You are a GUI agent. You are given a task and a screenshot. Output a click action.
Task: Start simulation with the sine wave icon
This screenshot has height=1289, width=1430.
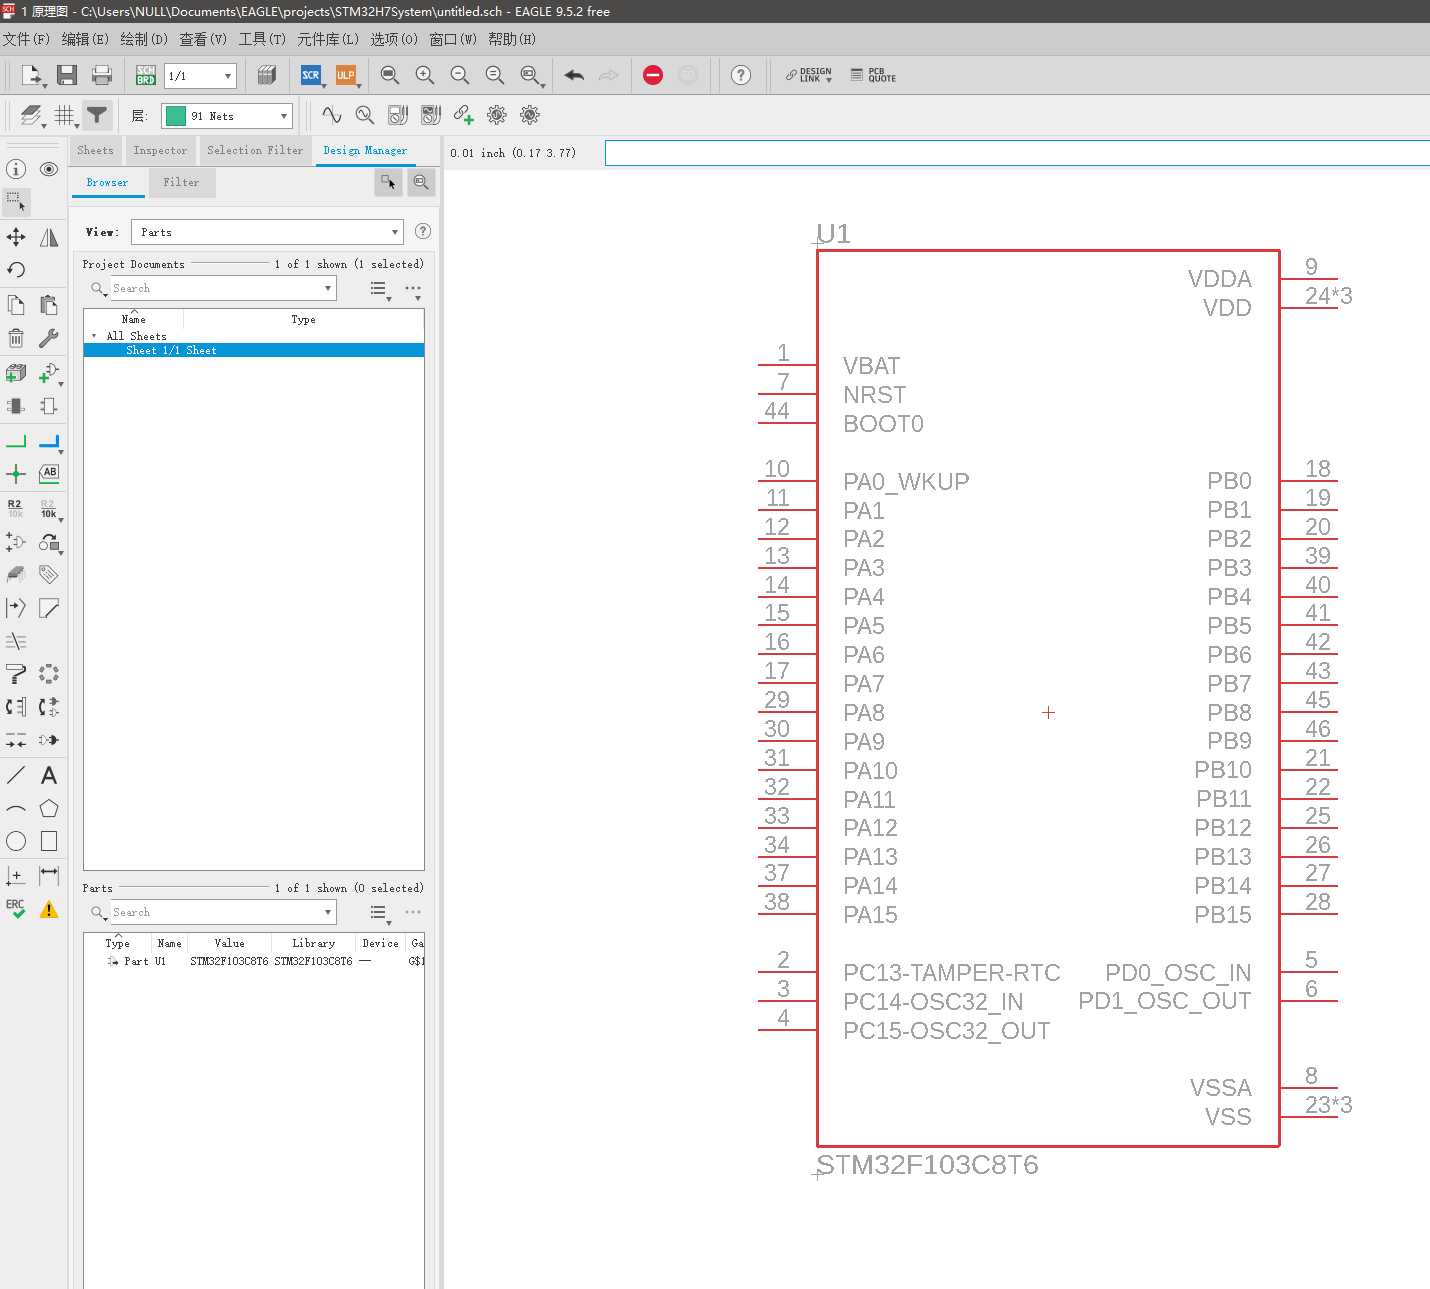click(332, 115)
